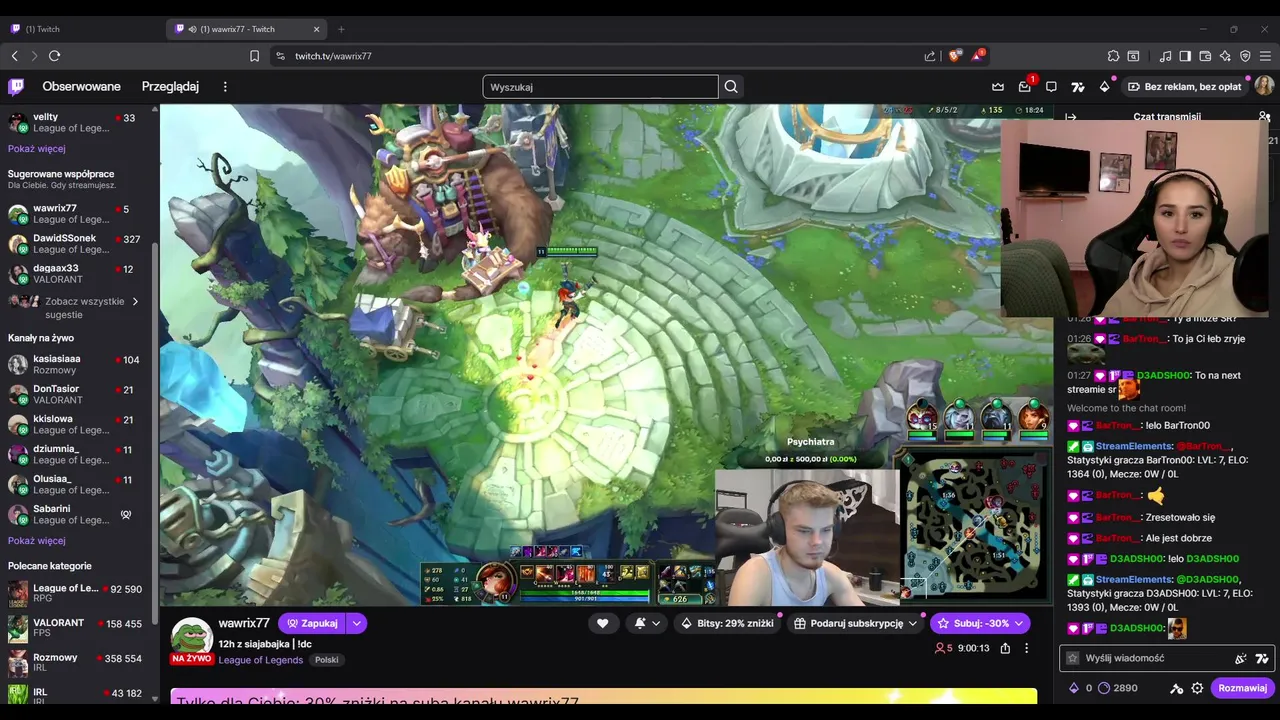The width and height of the screenshot is (1280, 720).
Task: Open a new browser tab
Action: [341, 29]
